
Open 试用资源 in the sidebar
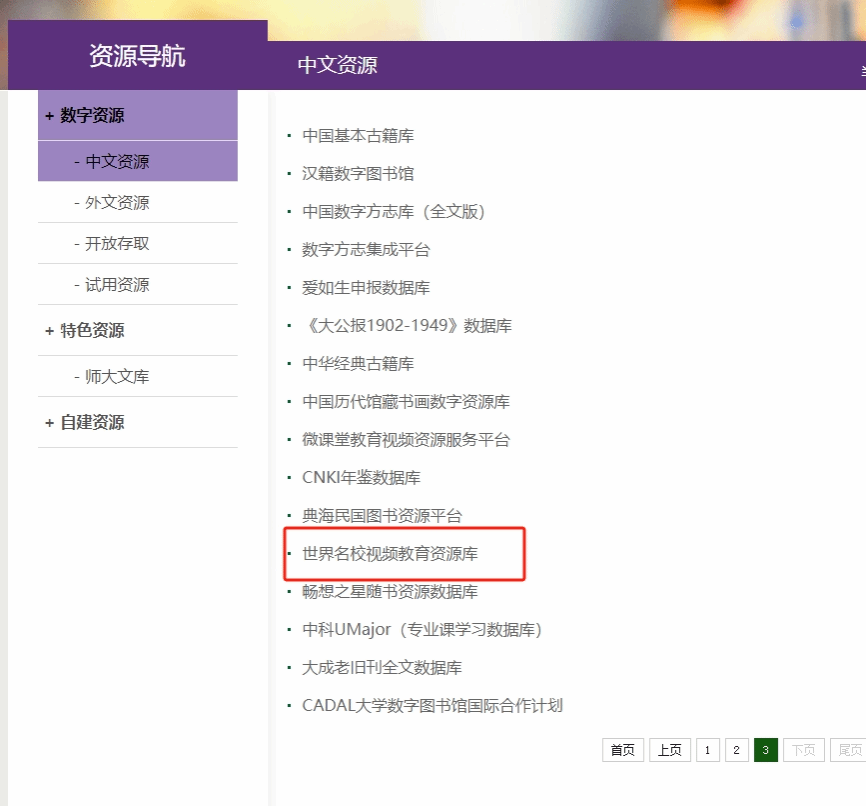pyautogui.click(x=117, y=285)
